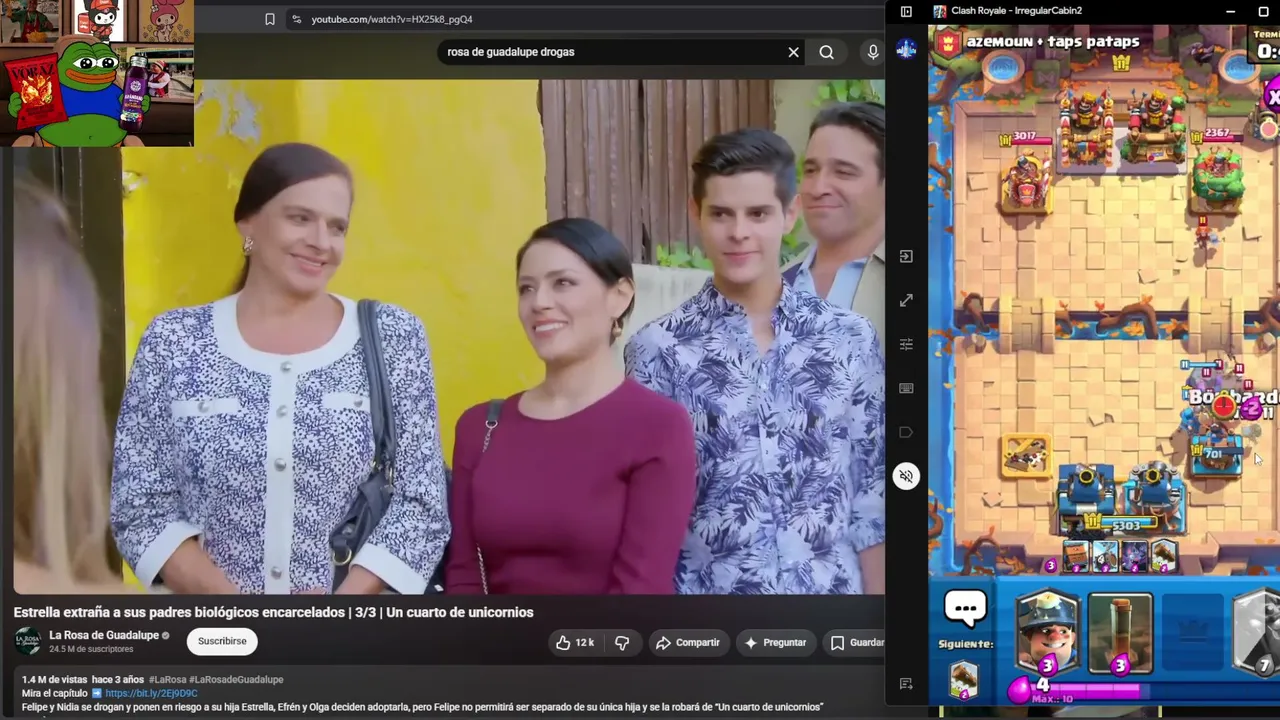The width and height of the screenshot is (1280, 720).
Task: Minimize the Clash Royale window
Action: pos(1232,11)
